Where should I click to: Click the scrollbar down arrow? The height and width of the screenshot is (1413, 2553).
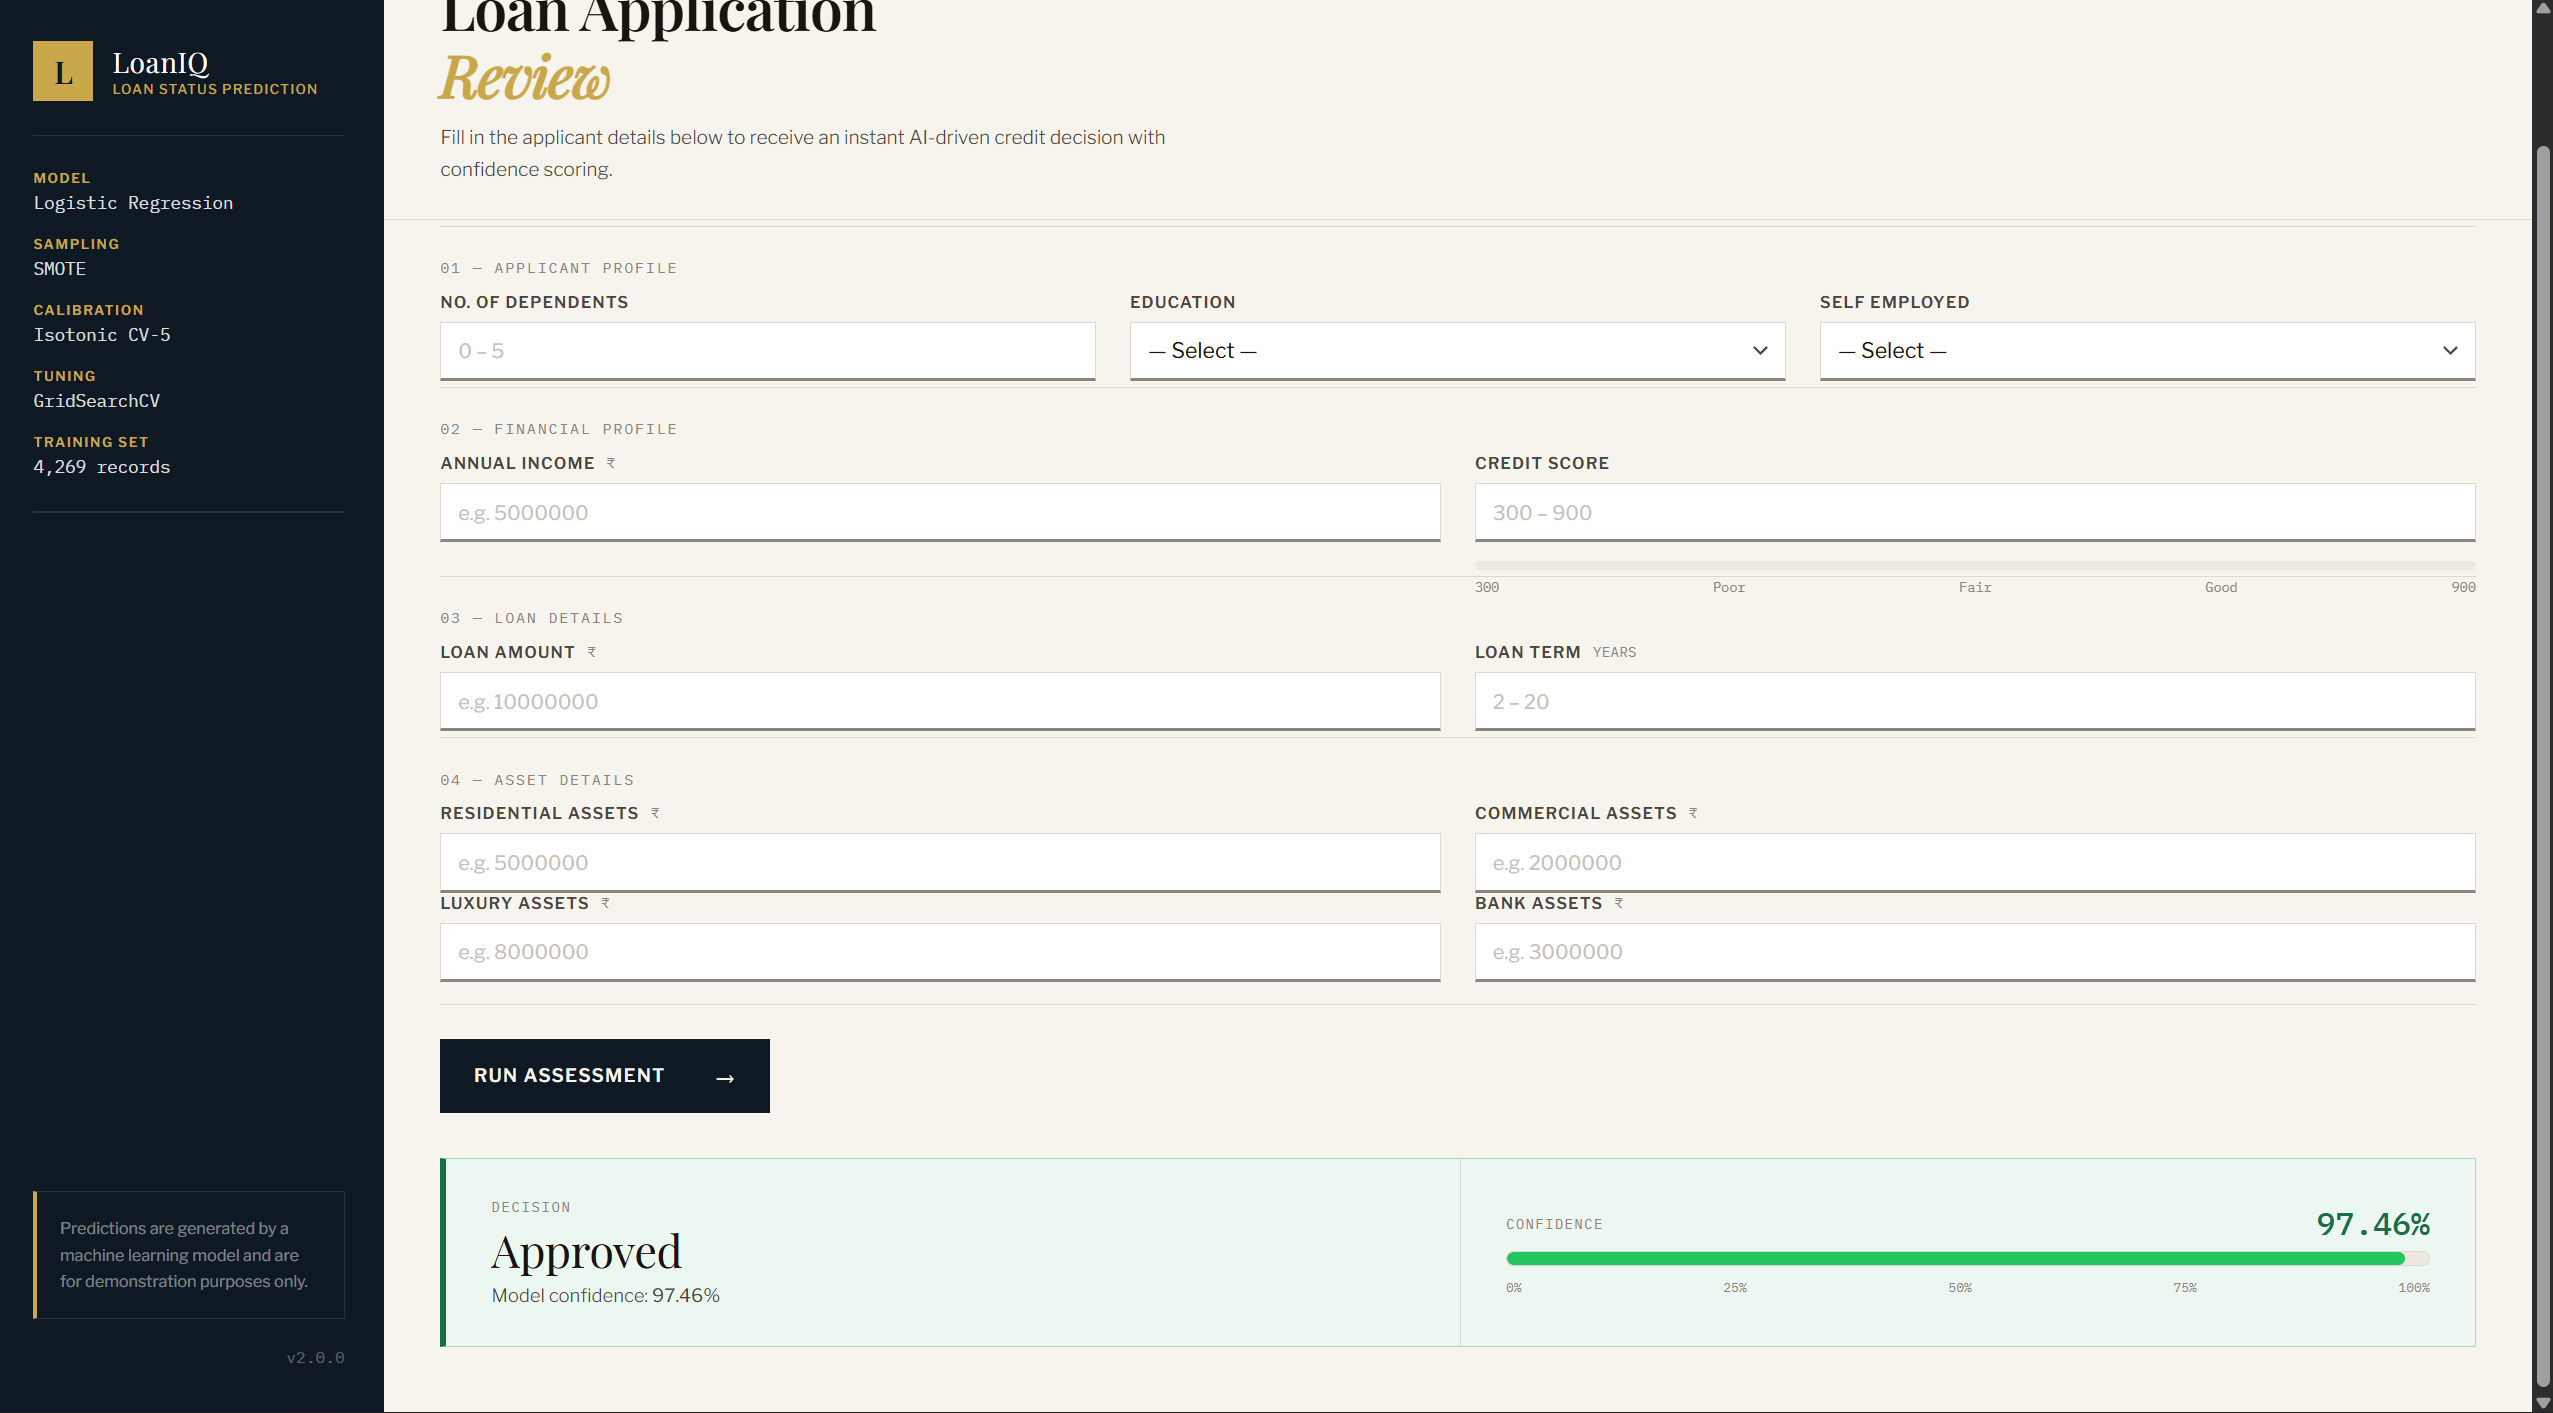pyautogui.click(x=2542, y=1402)
